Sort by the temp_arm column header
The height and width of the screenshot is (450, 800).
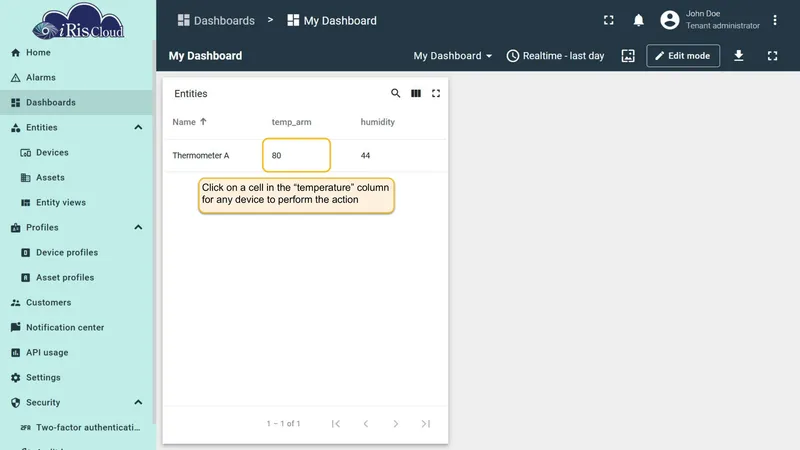pos(291,122)
